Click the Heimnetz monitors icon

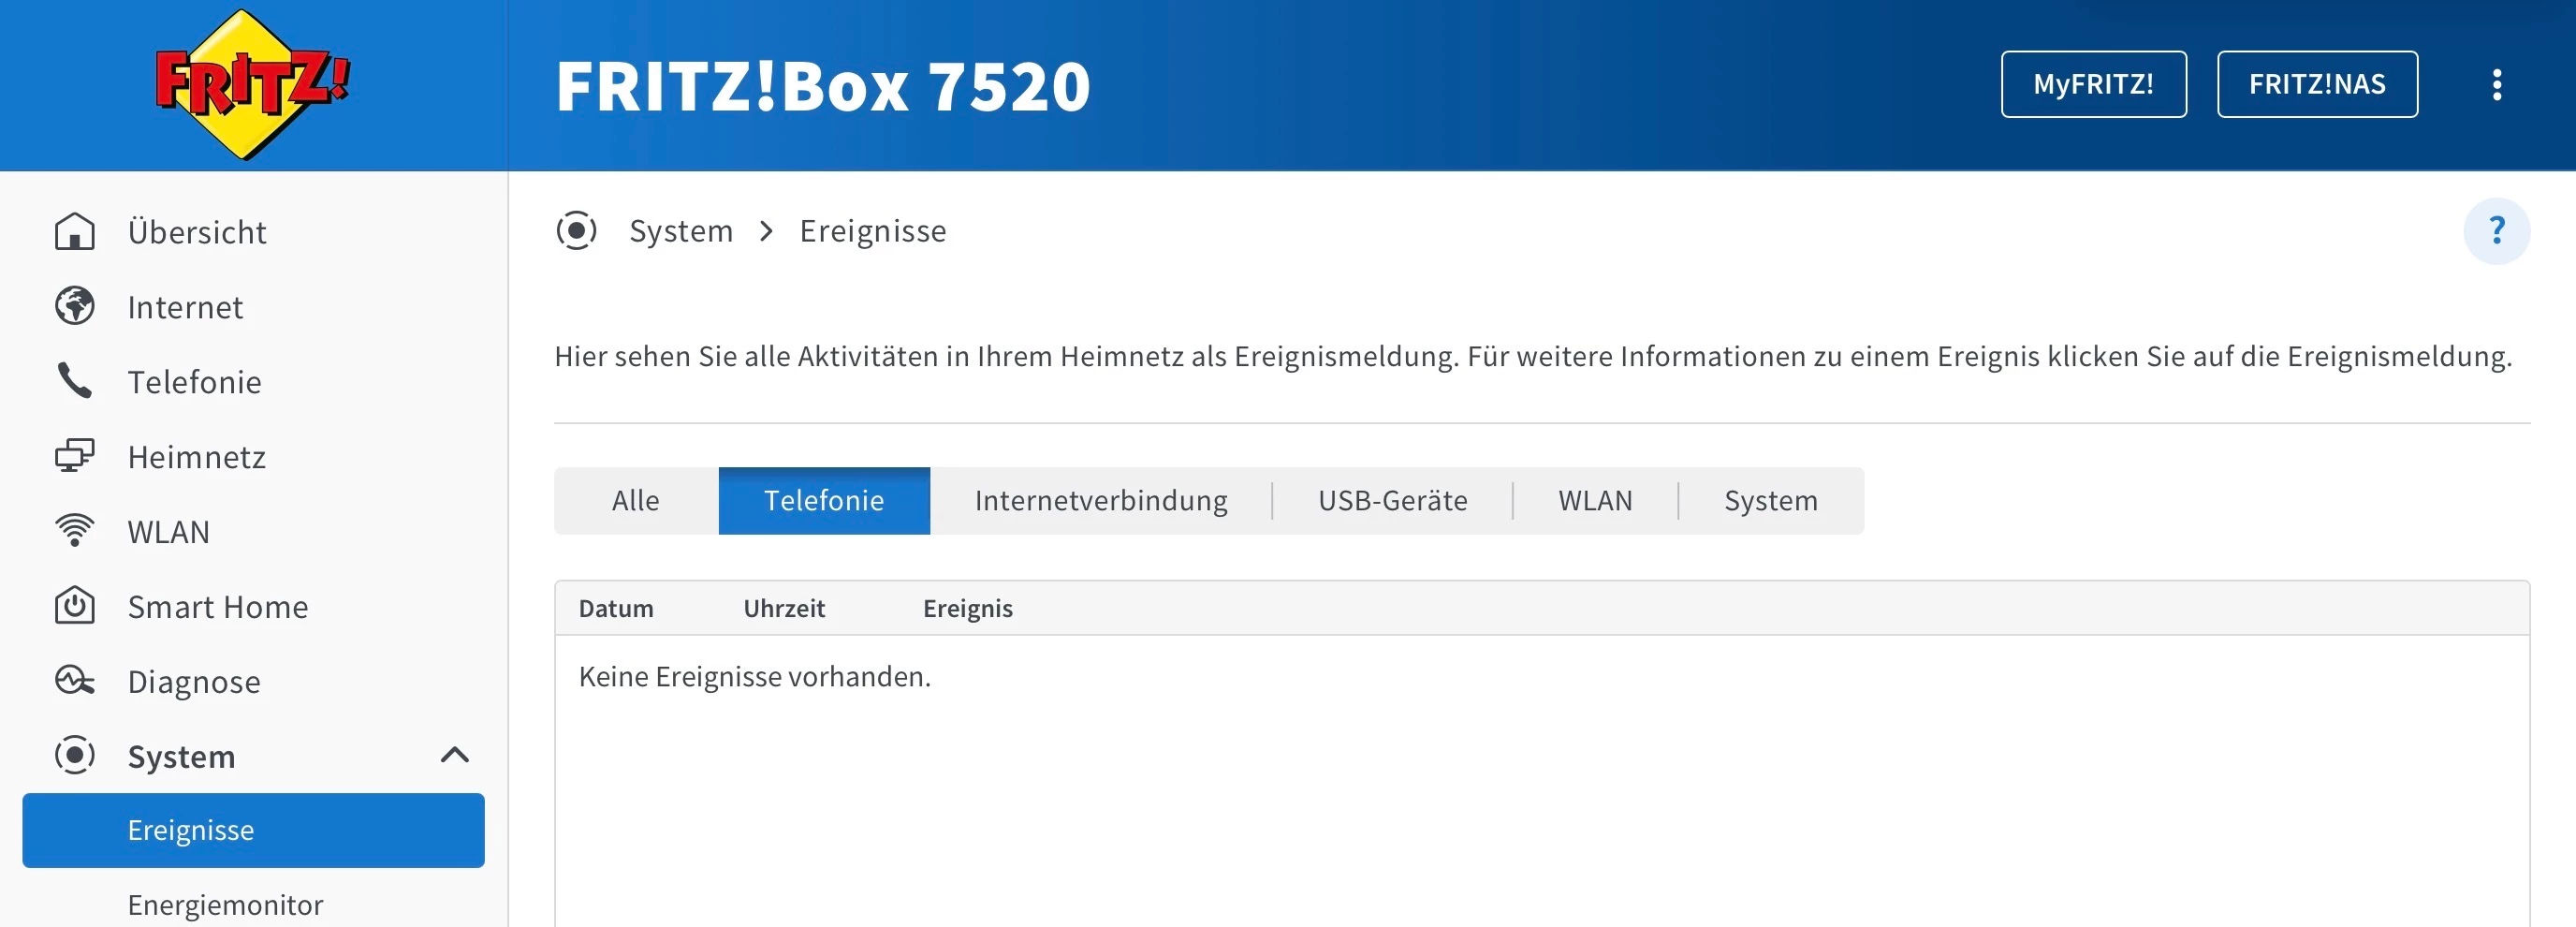pos(75,457)
